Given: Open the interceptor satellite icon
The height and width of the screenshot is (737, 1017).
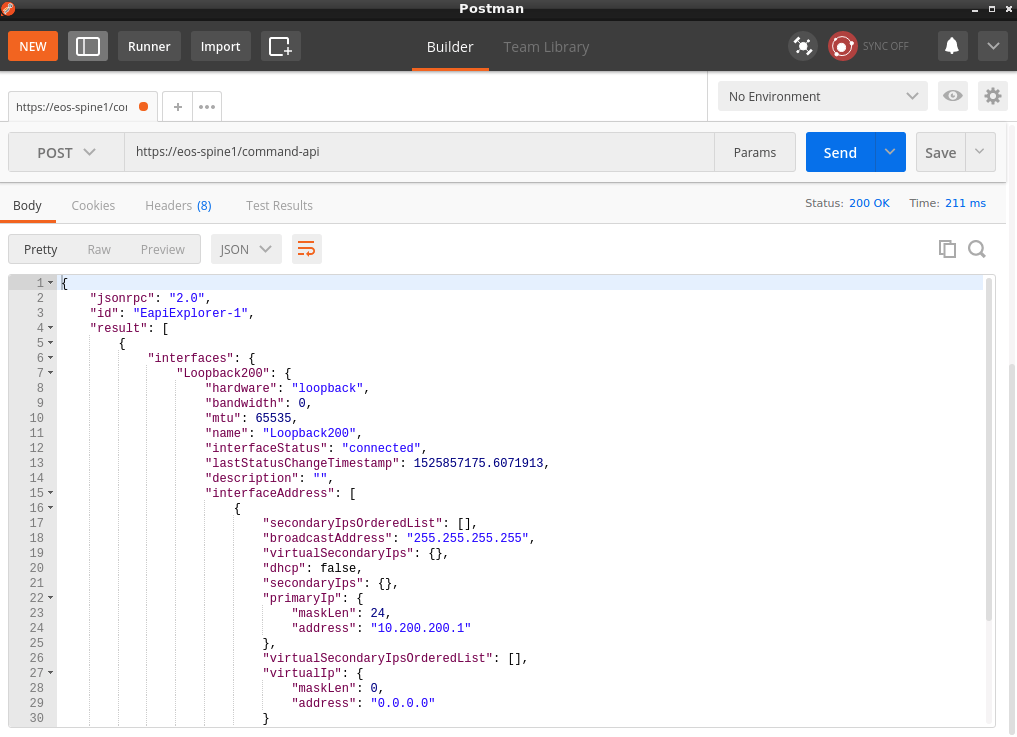Looking at the screenshot, I should point(802,46).
